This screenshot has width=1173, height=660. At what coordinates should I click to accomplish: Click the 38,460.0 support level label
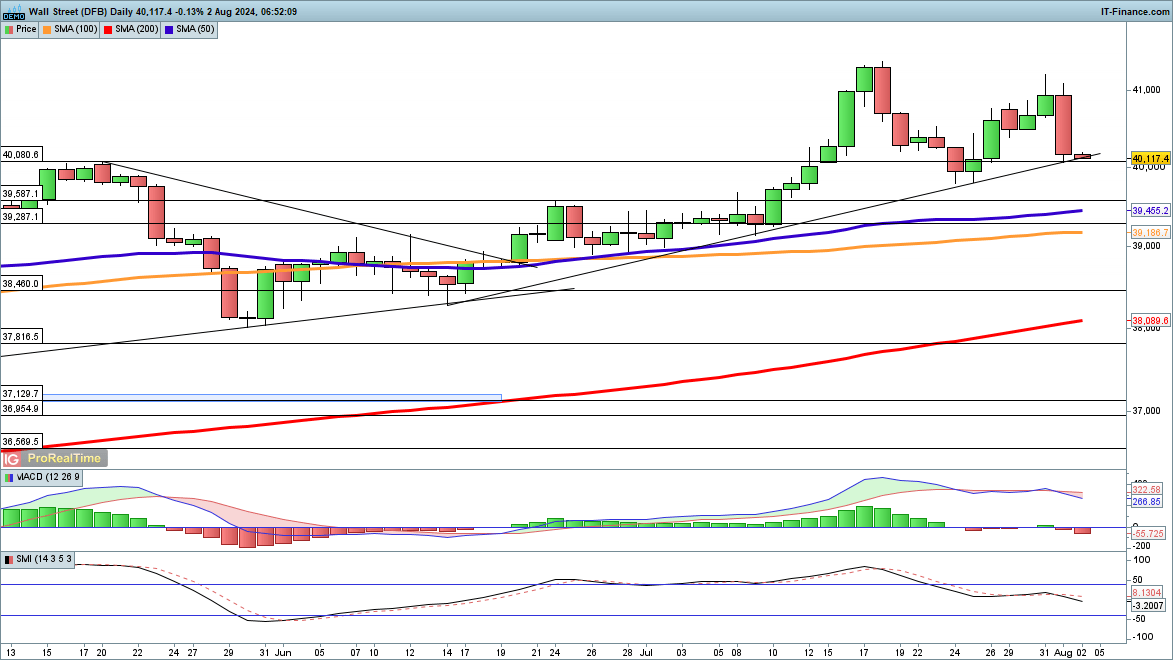point(21,284)
